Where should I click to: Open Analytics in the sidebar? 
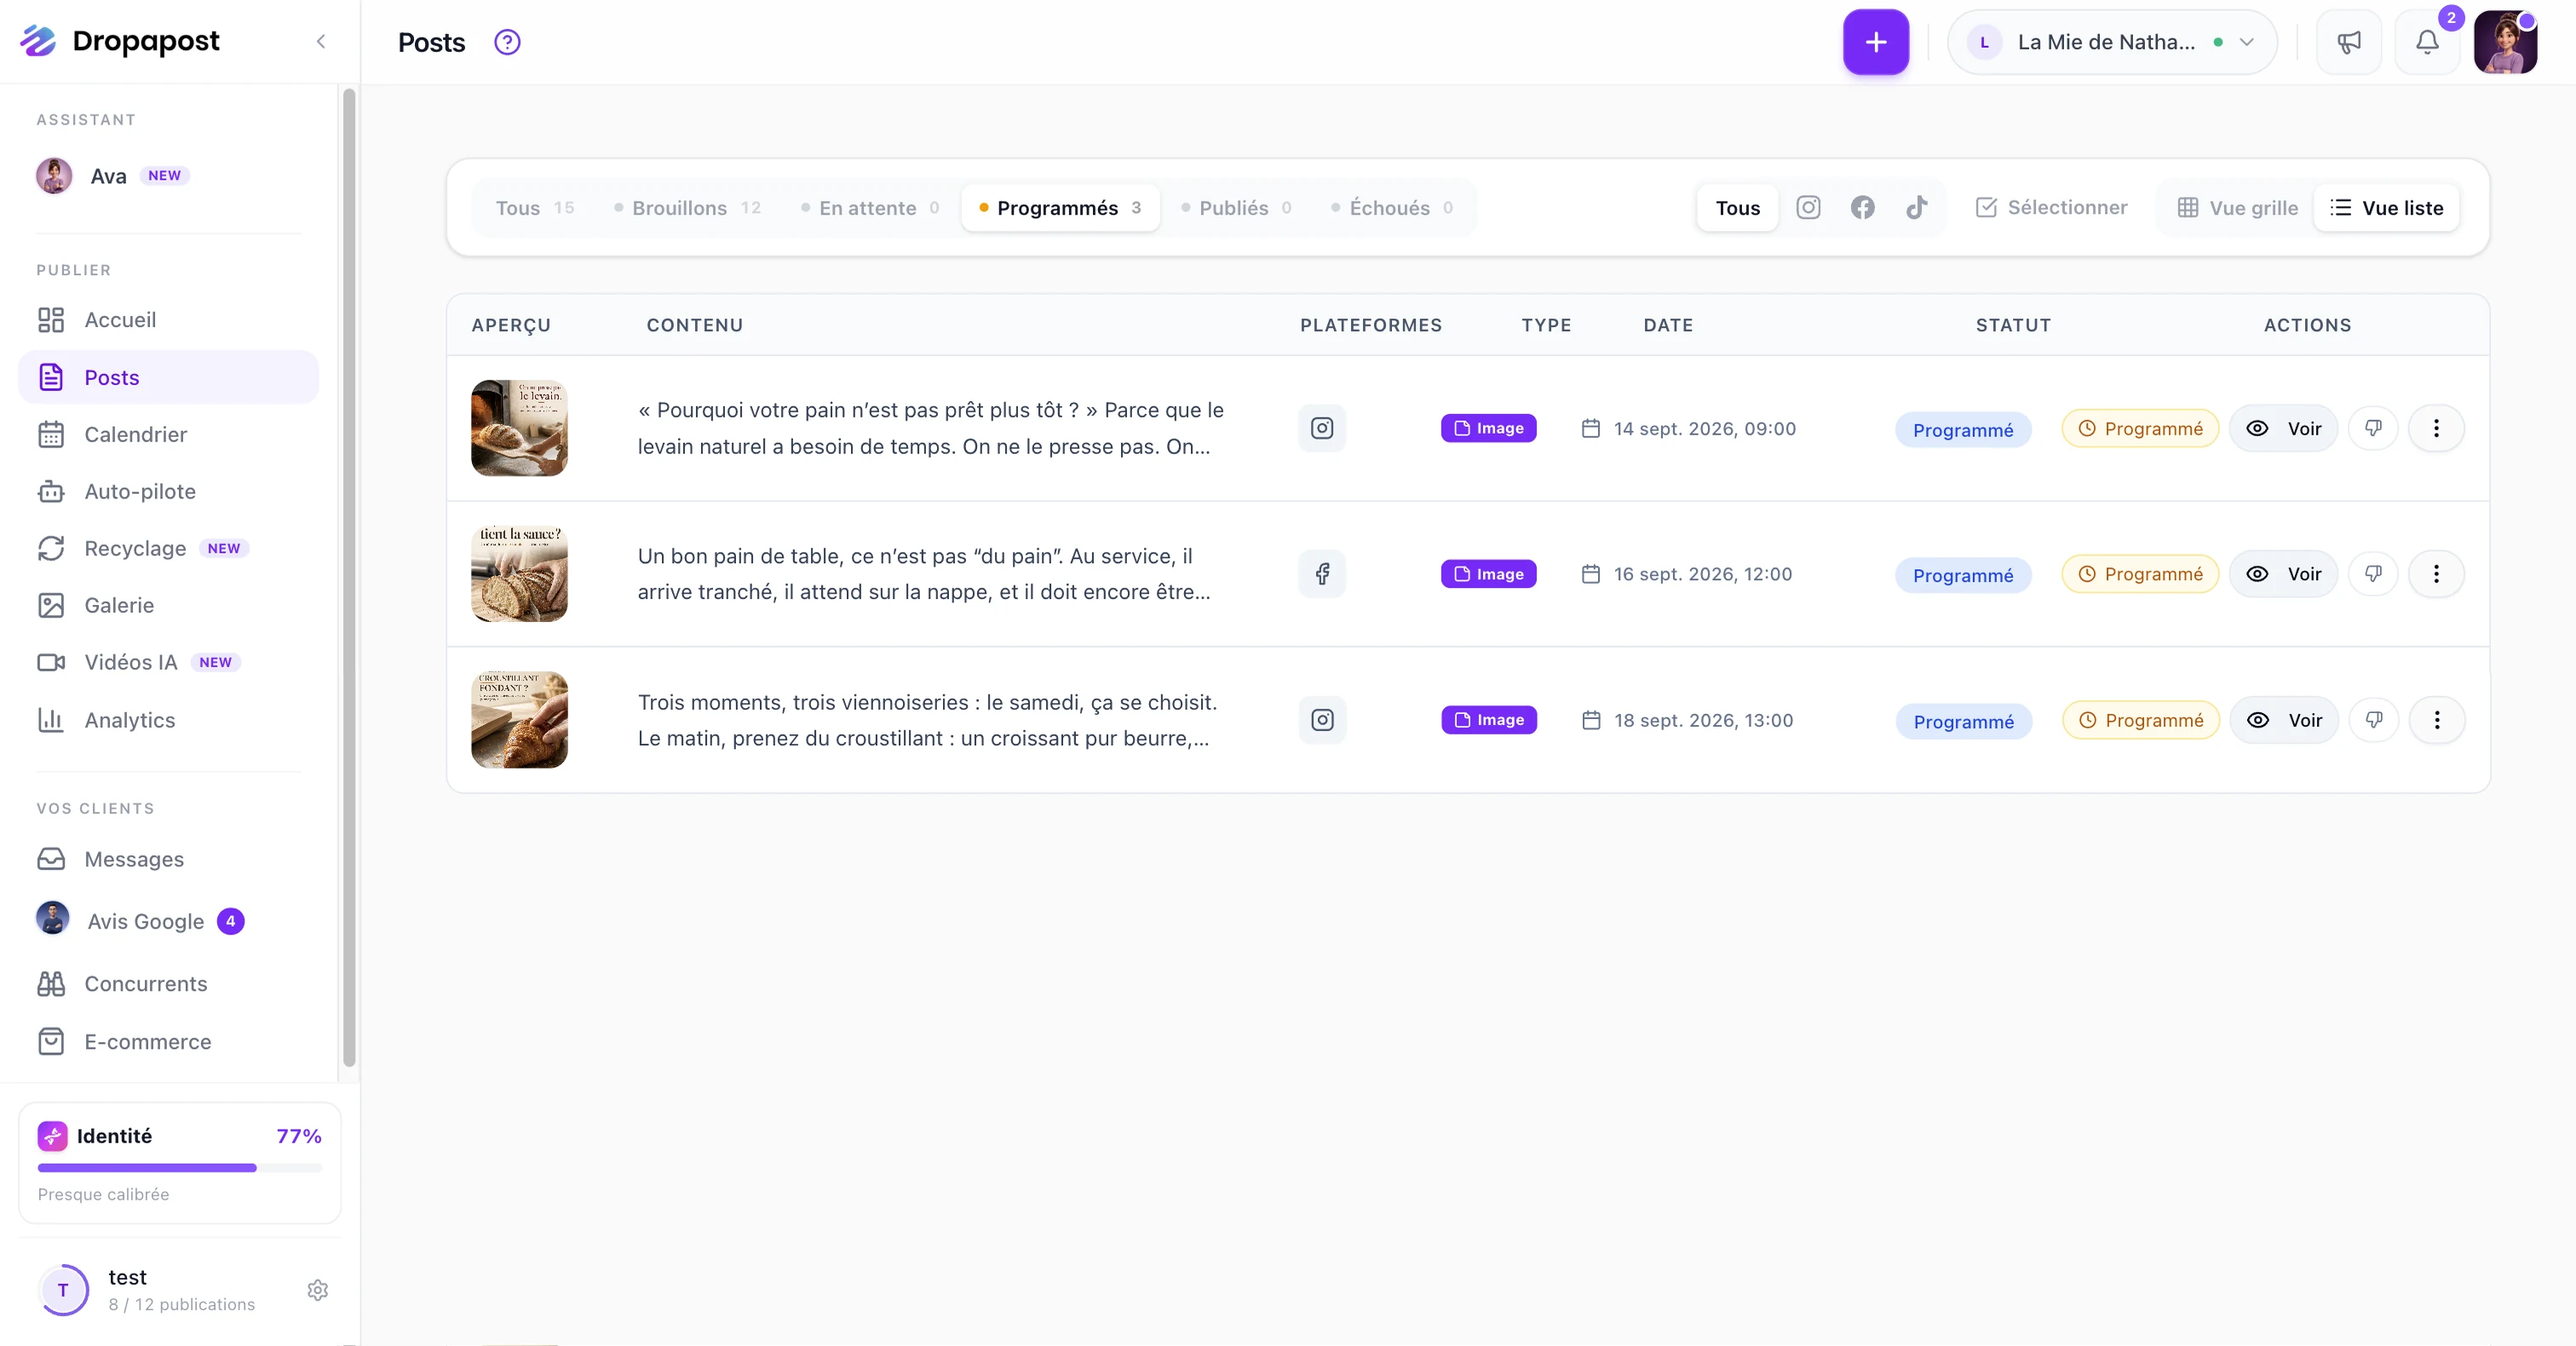tap(168, 720)
